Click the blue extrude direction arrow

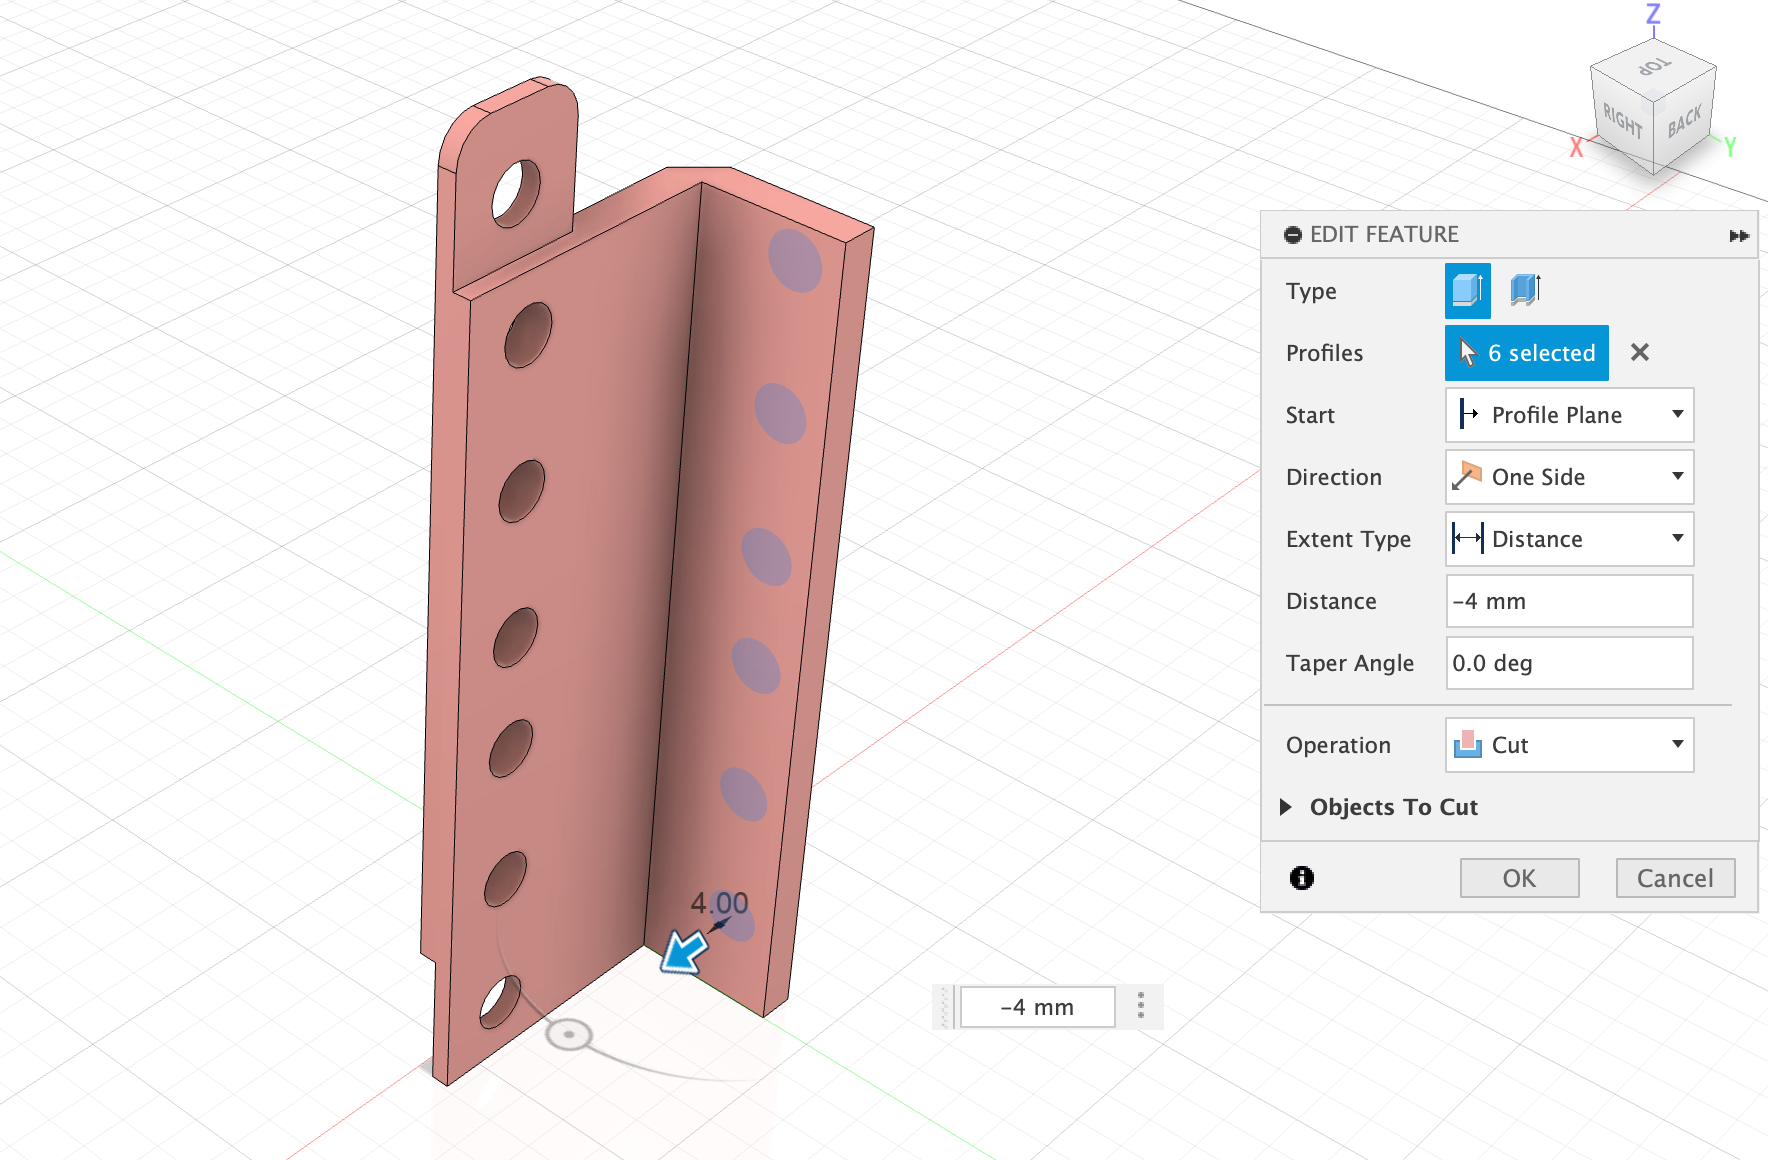point(685,951)
